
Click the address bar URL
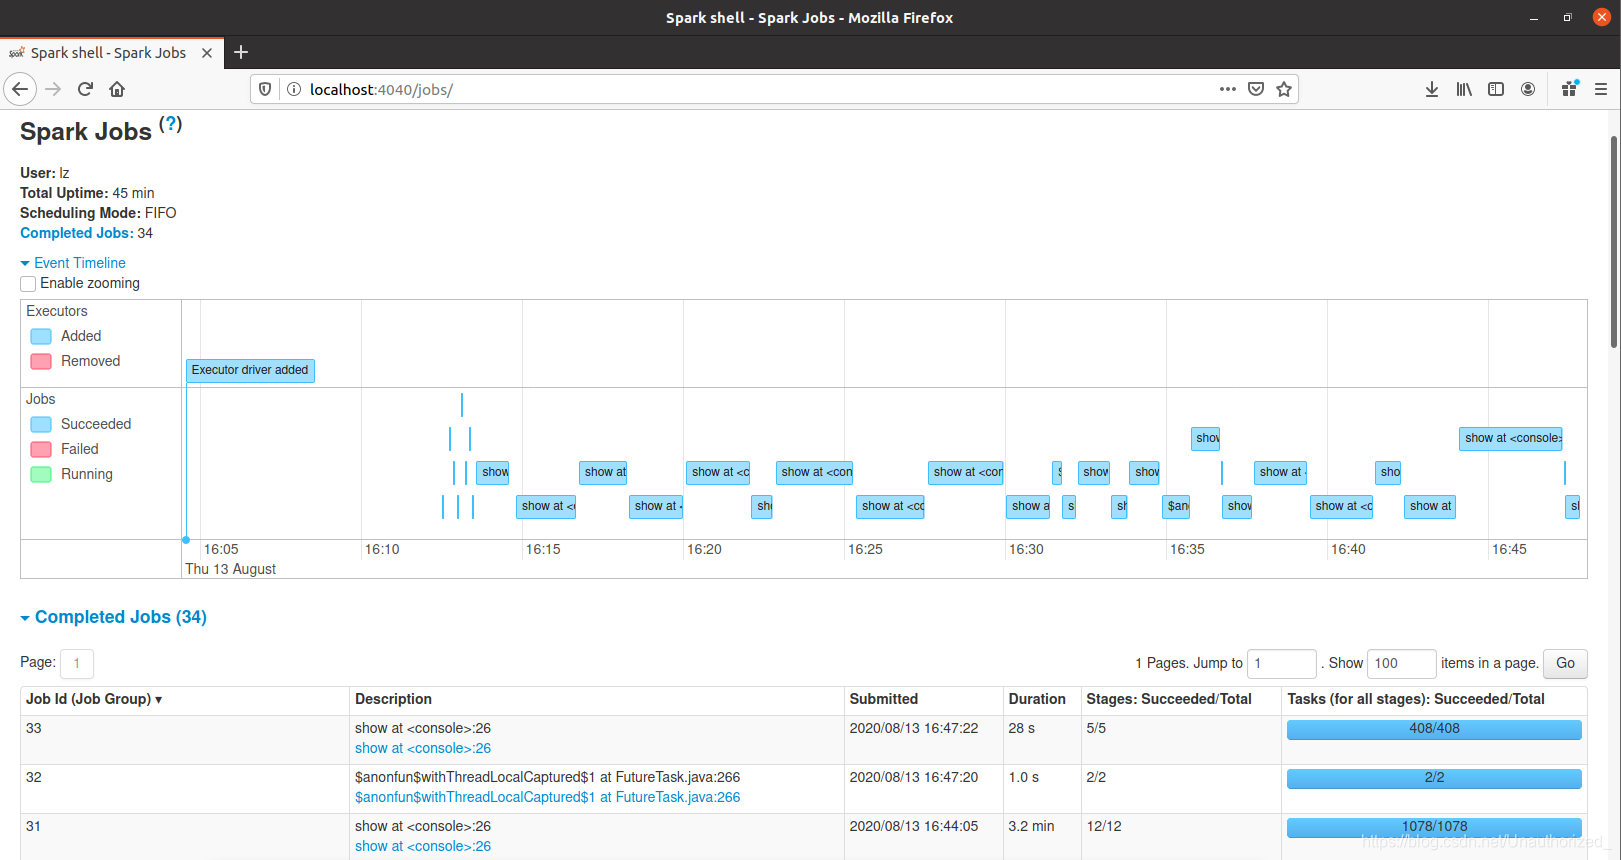coord(381,89)
